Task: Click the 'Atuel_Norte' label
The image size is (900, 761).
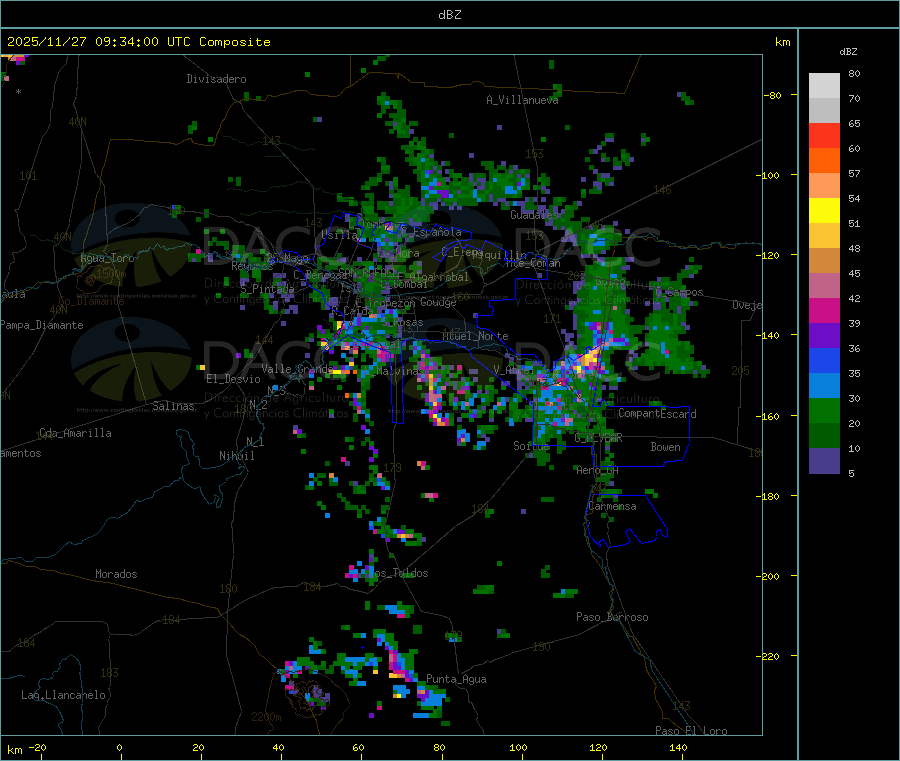Action: 475,336
